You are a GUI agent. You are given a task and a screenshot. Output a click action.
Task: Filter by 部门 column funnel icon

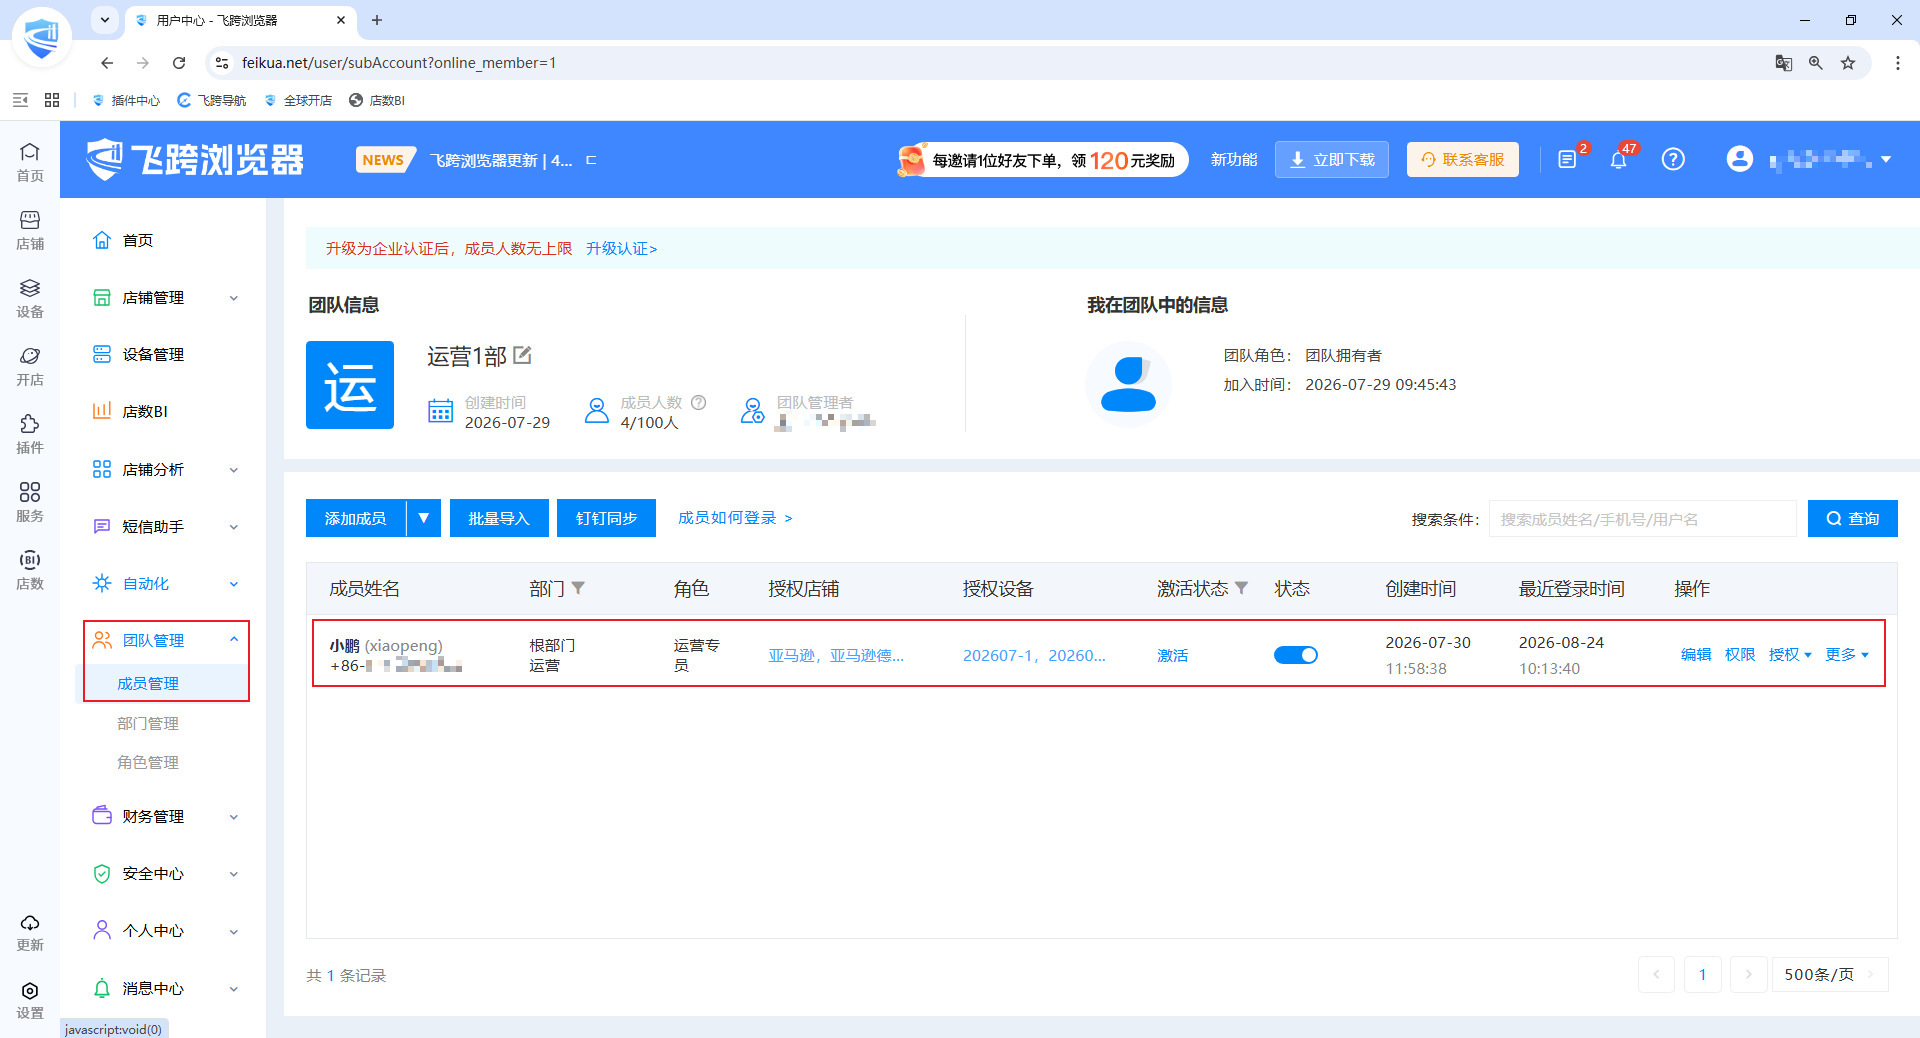578,588
